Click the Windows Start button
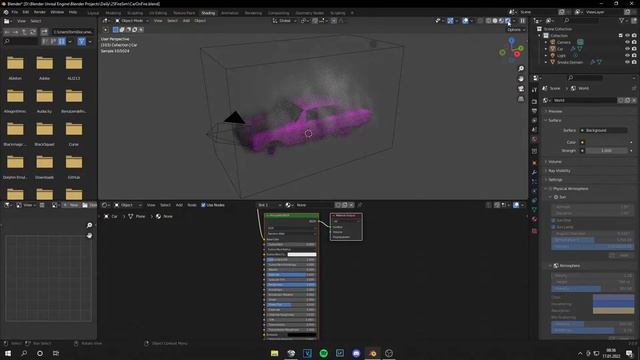Viewport: 640px width, 360px height. (8, 353)
